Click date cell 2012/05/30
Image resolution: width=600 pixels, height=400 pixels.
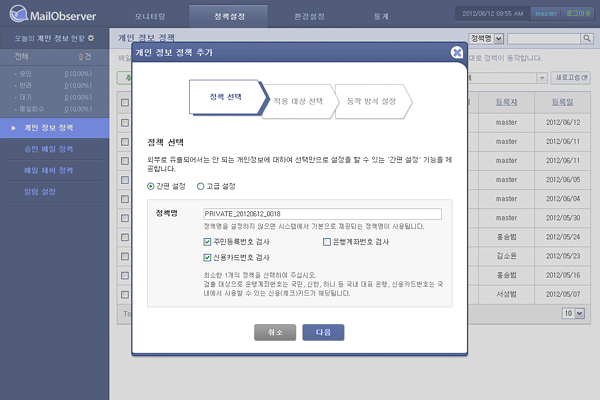563,218
